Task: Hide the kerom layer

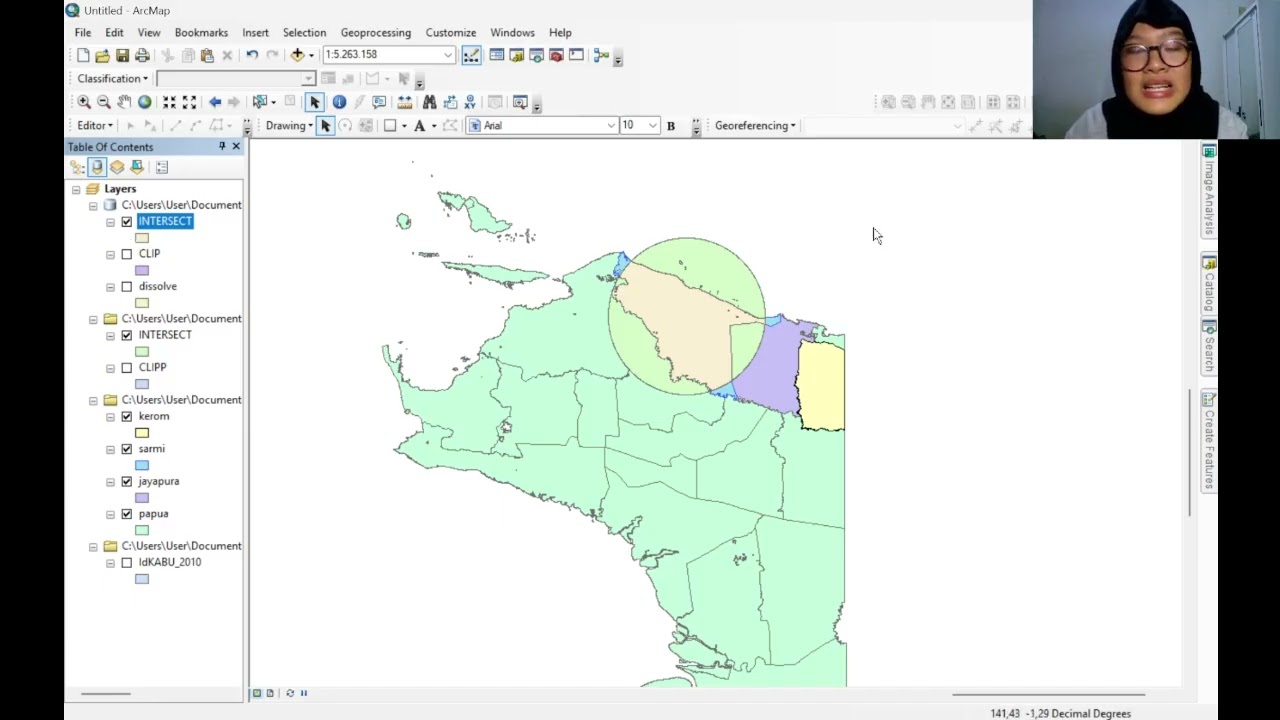Action: pos(127,417)
